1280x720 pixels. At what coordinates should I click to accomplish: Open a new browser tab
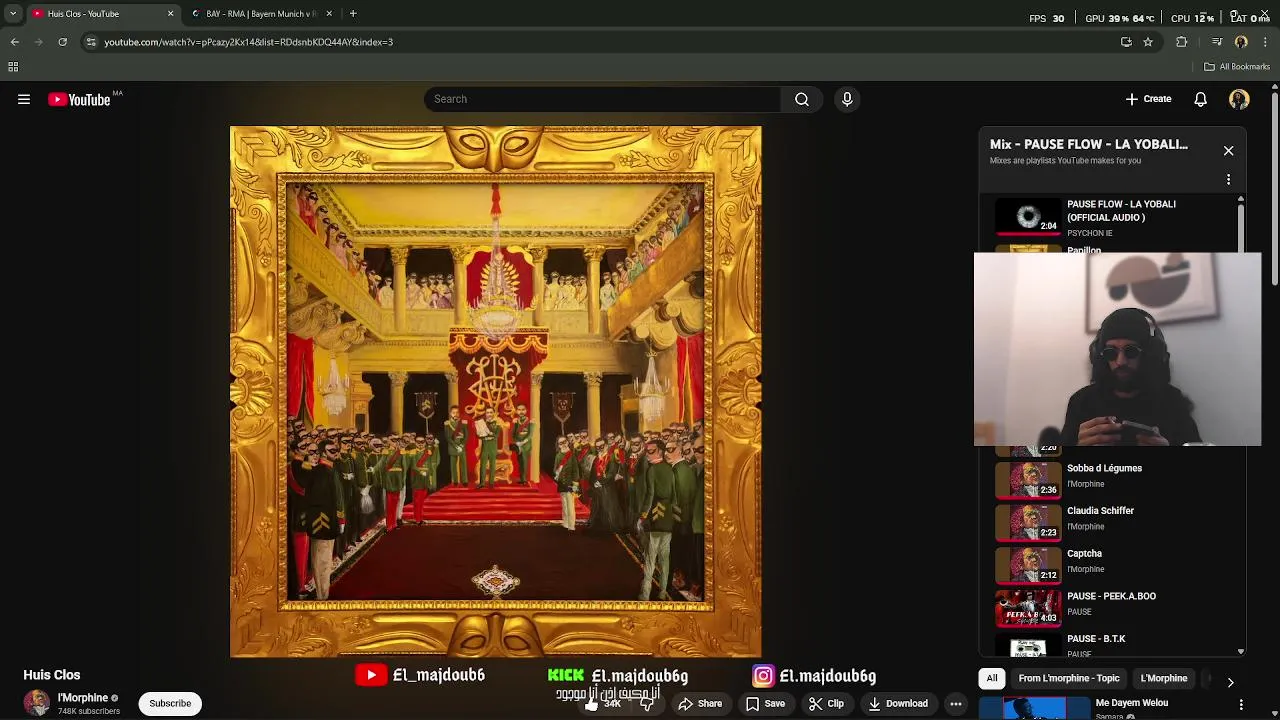[353, 14]
